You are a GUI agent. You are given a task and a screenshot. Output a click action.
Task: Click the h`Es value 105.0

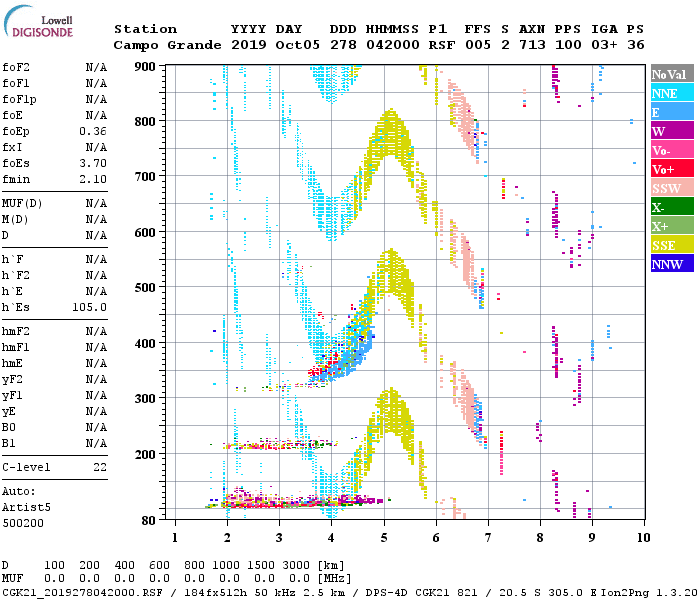click(89, 308)
